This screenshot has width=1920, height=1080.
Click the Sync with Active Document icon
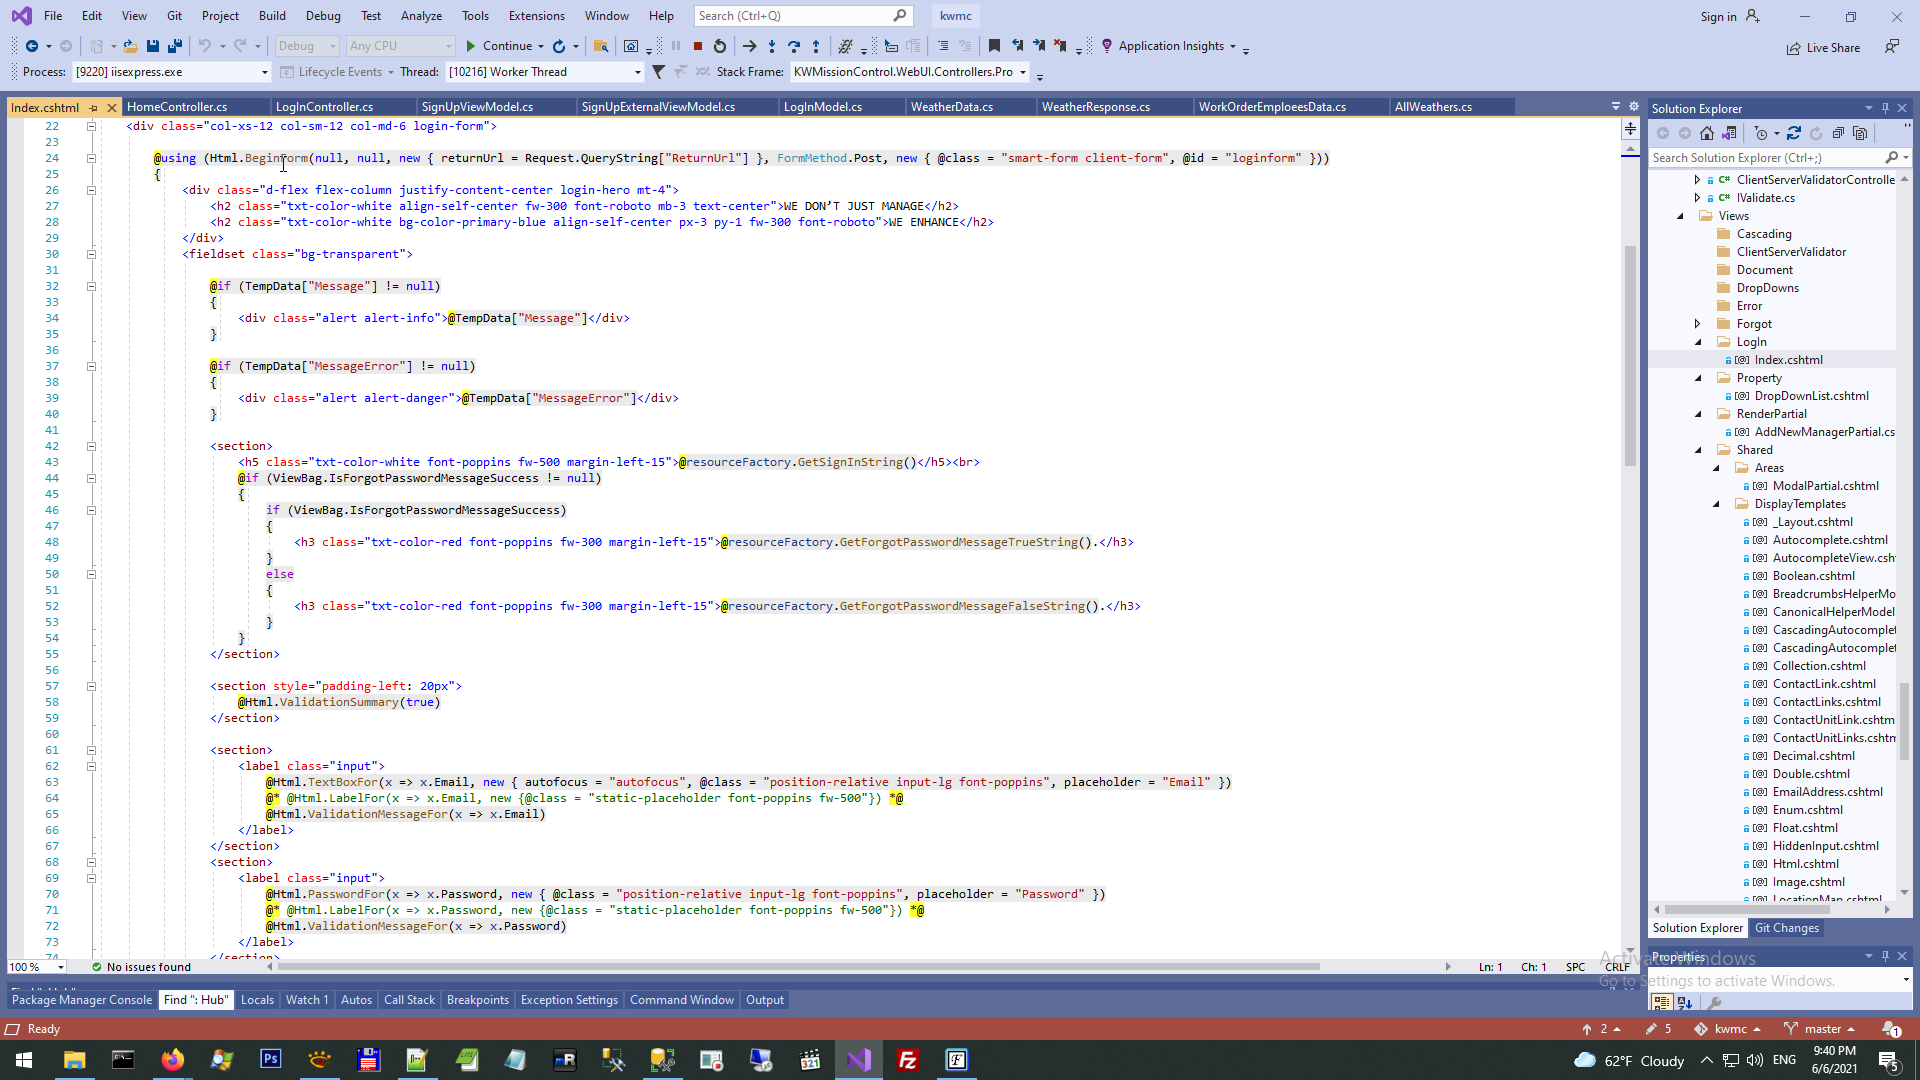1794,133
